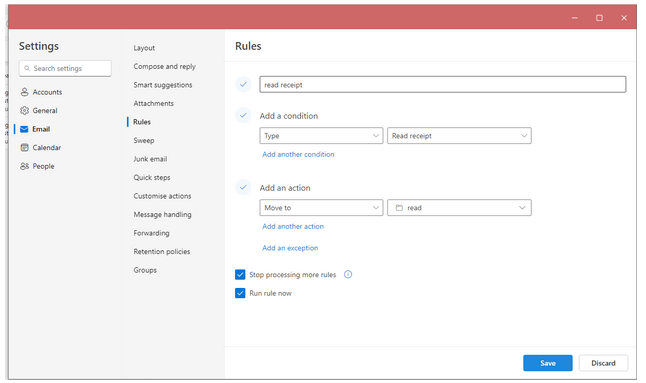Open the Move to action dropdown
This screenshot has width=646, height=383.
[x=321, y=208]
